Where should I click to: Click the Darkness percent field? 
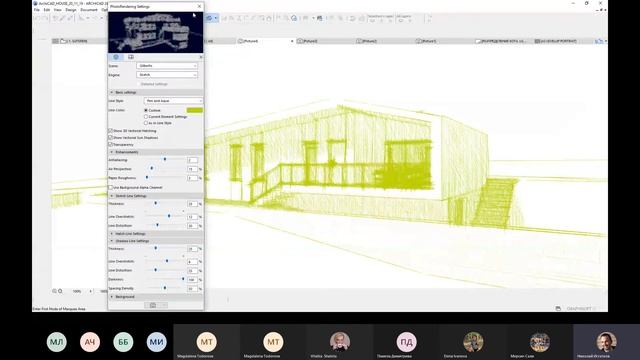point(192,280)
